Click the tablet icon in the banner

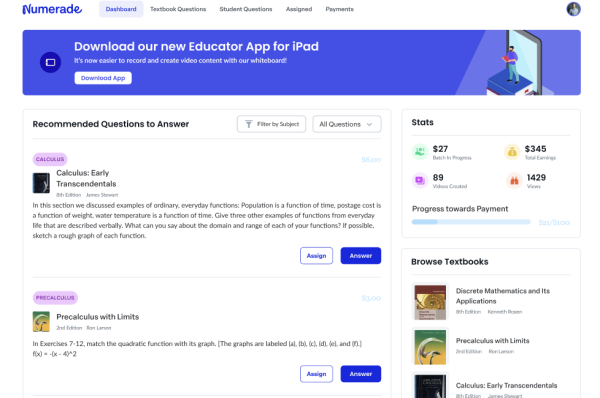[x=51, y=62]
